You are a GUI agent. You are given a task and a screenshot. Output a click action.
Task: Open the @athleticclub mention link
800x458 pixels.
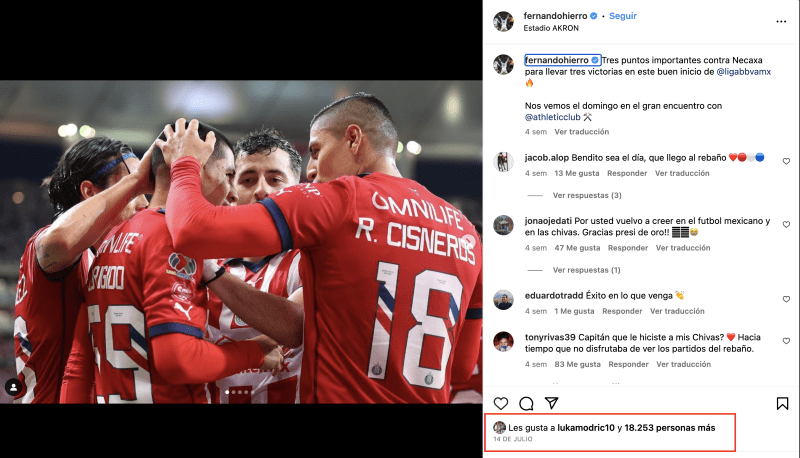tap(553, 117)
